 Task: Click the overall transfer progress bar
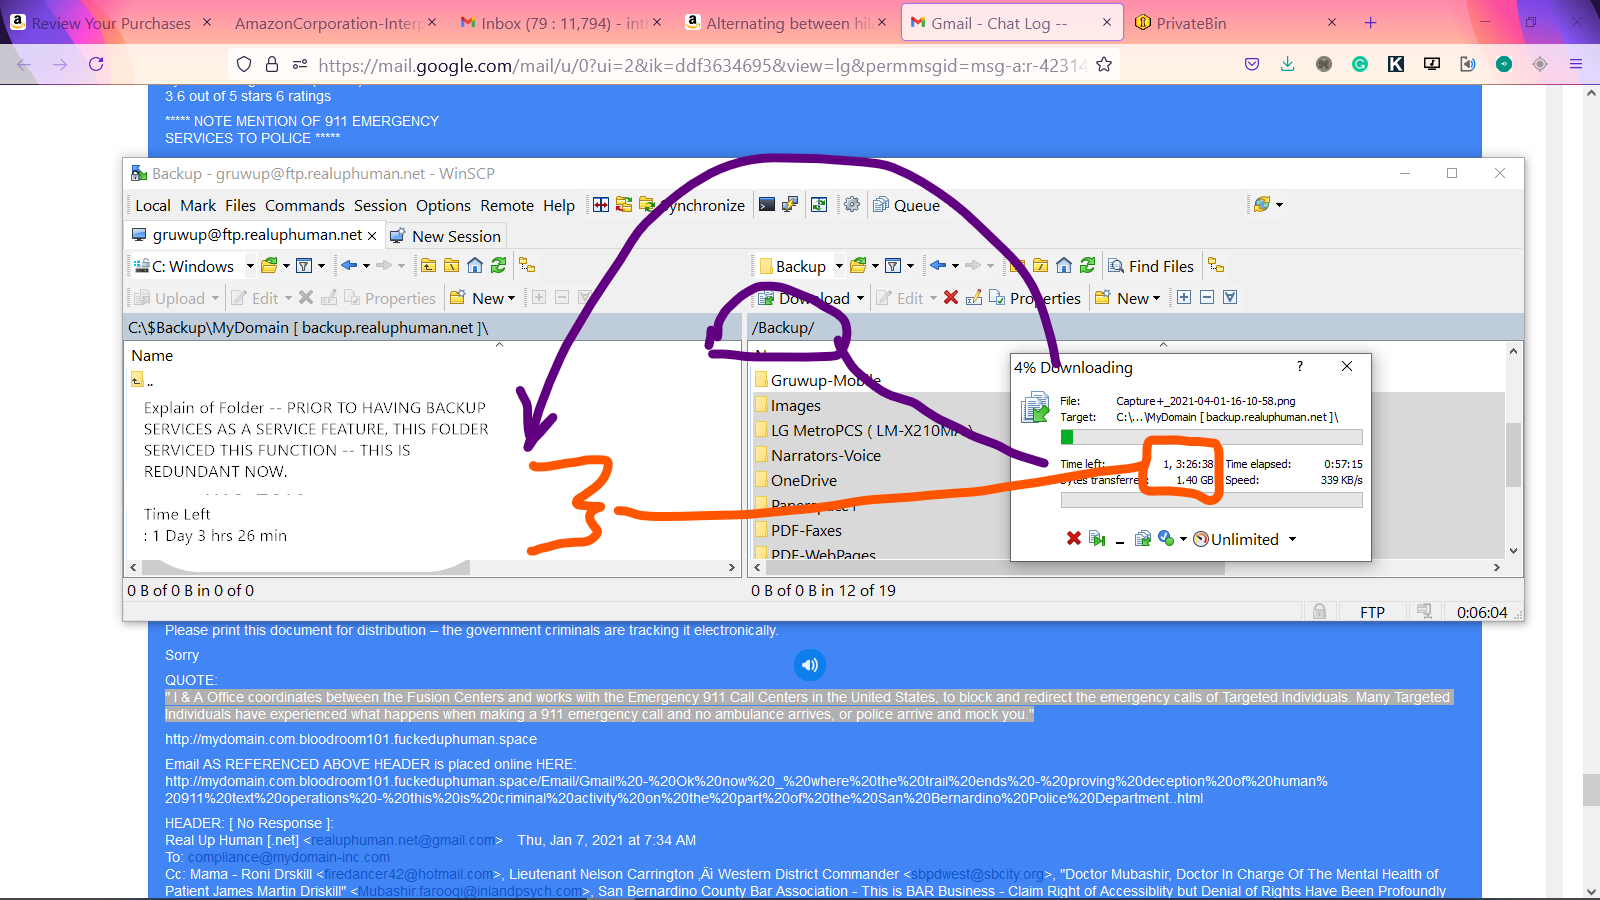pos(1211,500)
